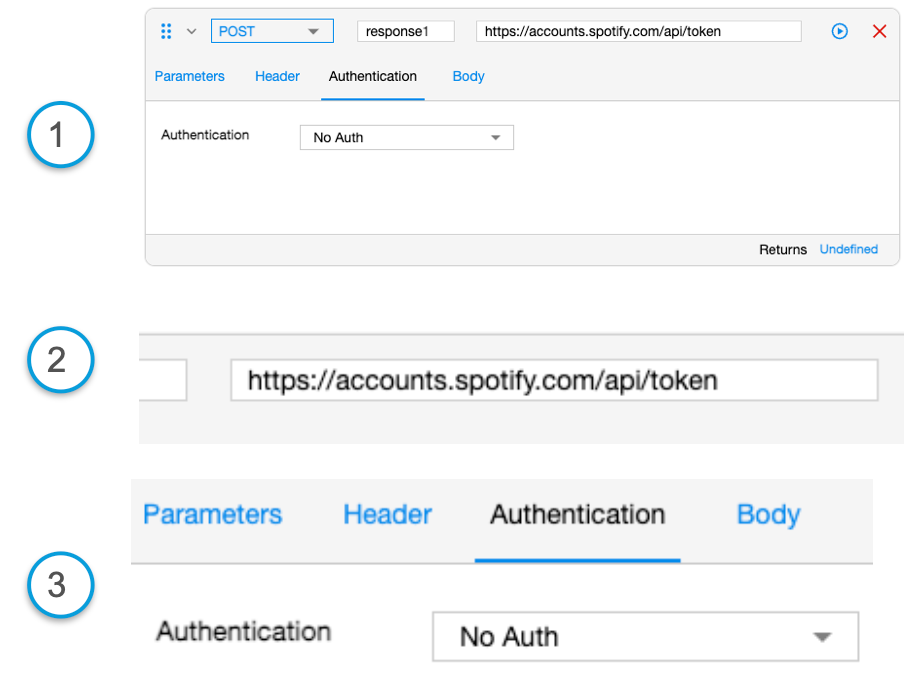Open the POST method dropdown

click(x=272, y=31)
